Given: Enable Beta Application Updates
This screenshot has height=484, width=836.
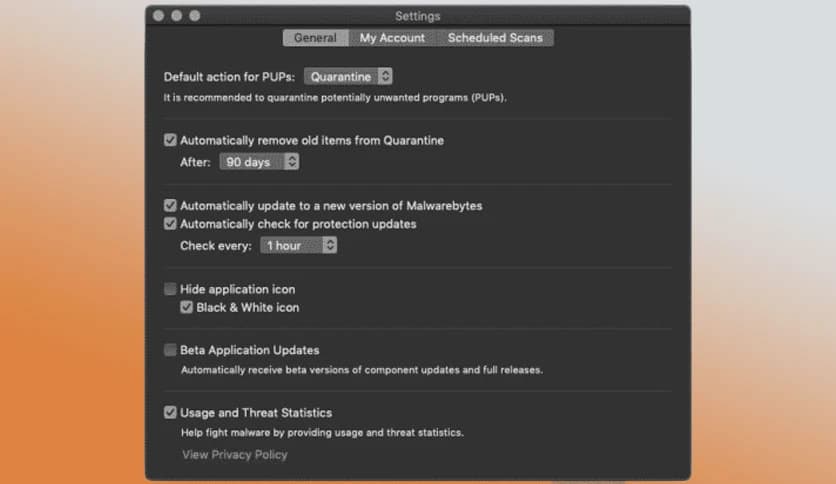Looking at the screenshot, I should click(171, 350).
